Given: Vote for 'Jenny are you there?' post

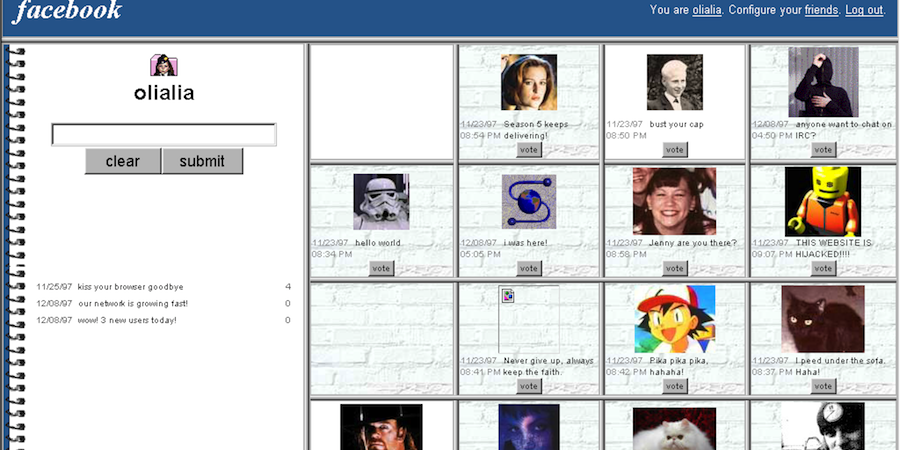Looking at the screenshot, I should pos(674,268).
